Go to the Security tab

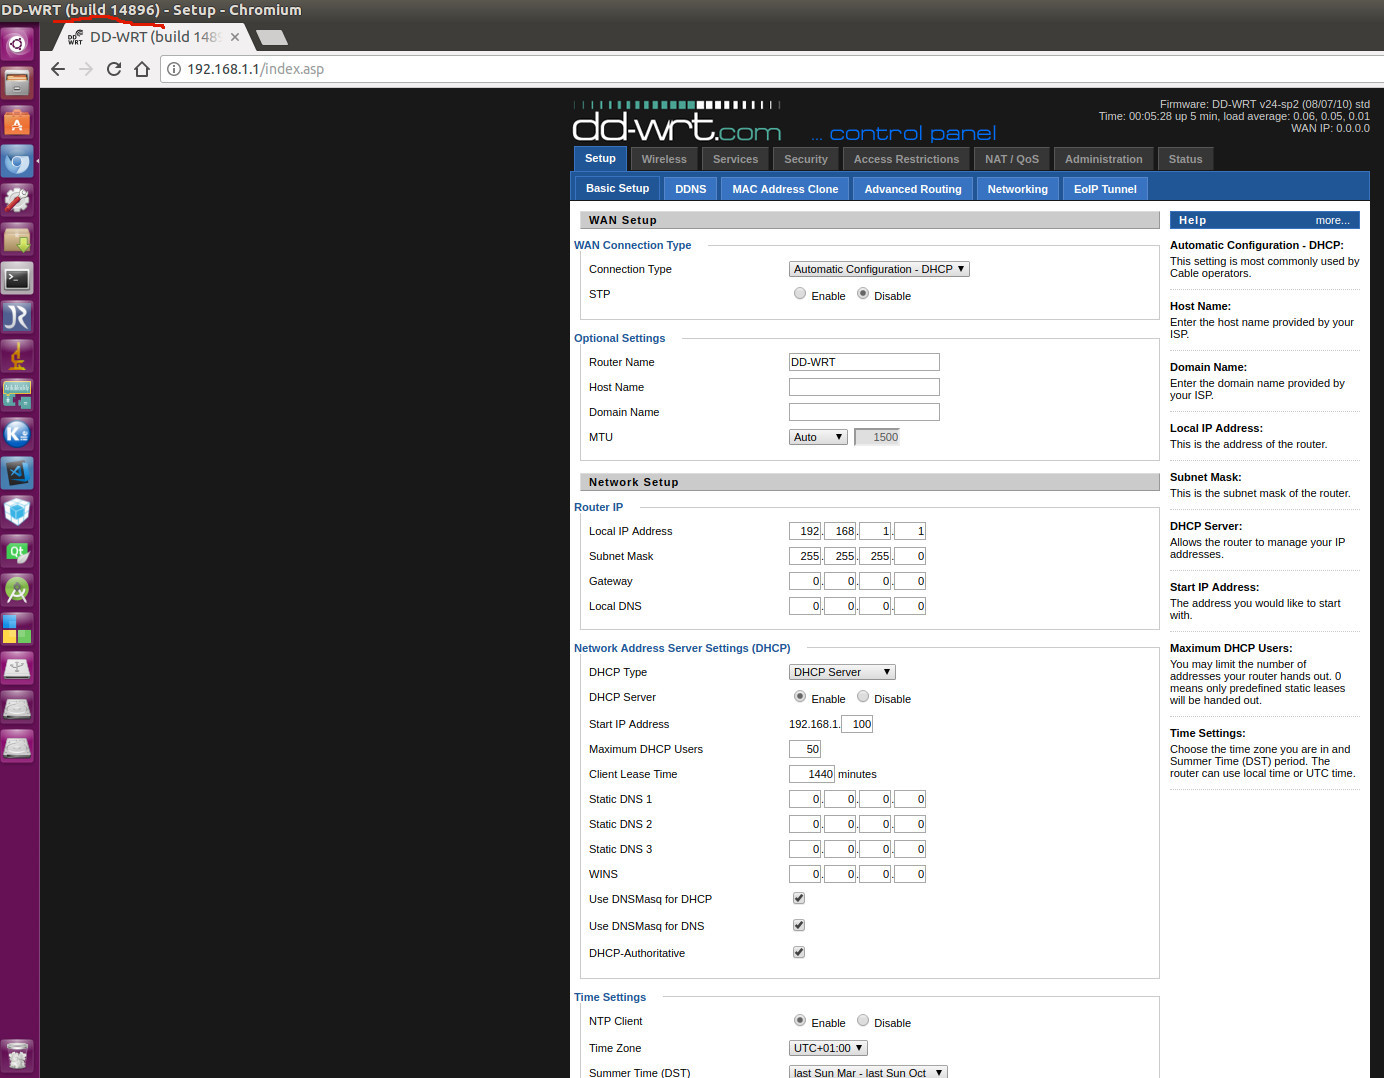point(806,159)
